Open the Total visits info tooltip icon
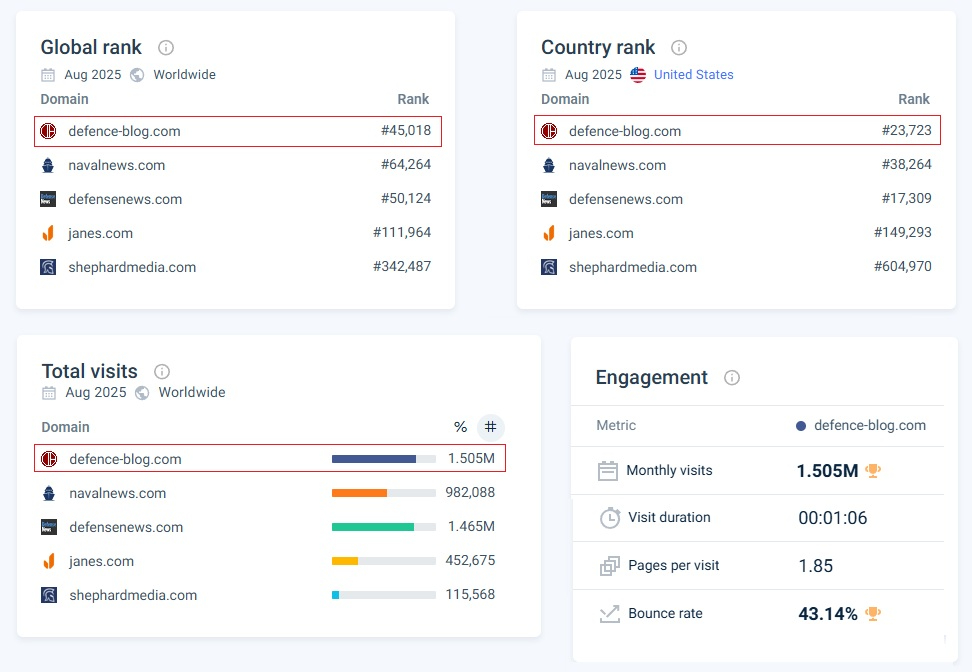 (162, 371)
